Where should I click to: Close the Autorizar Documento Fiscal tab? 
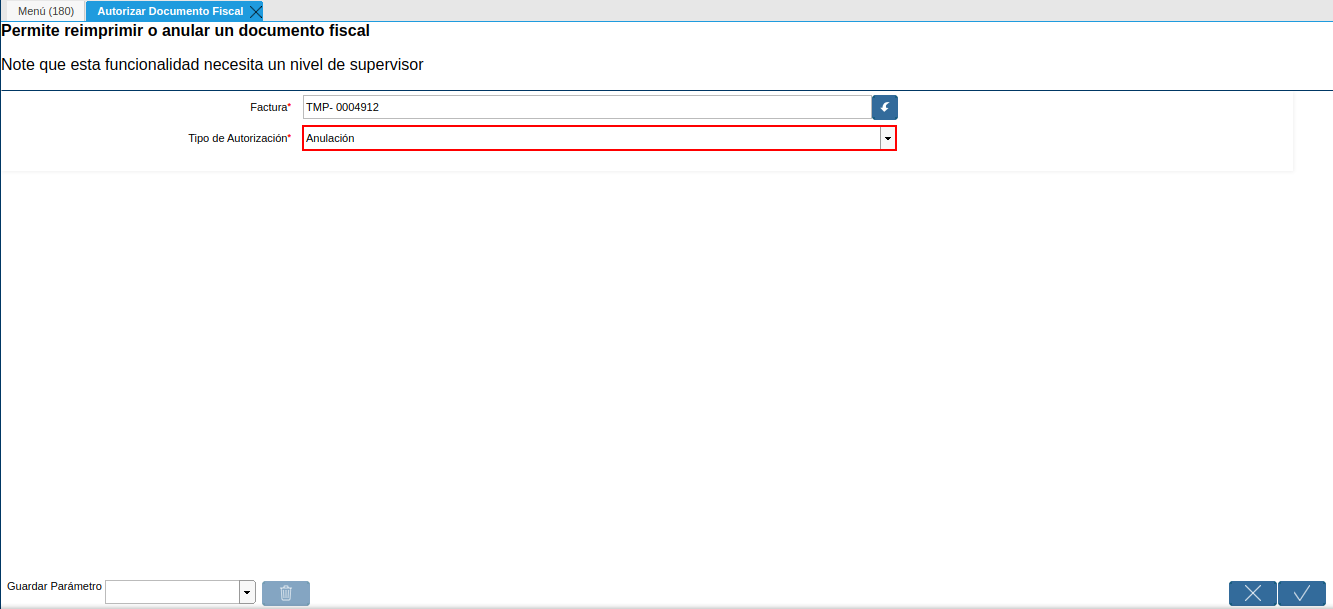point(255,11)
